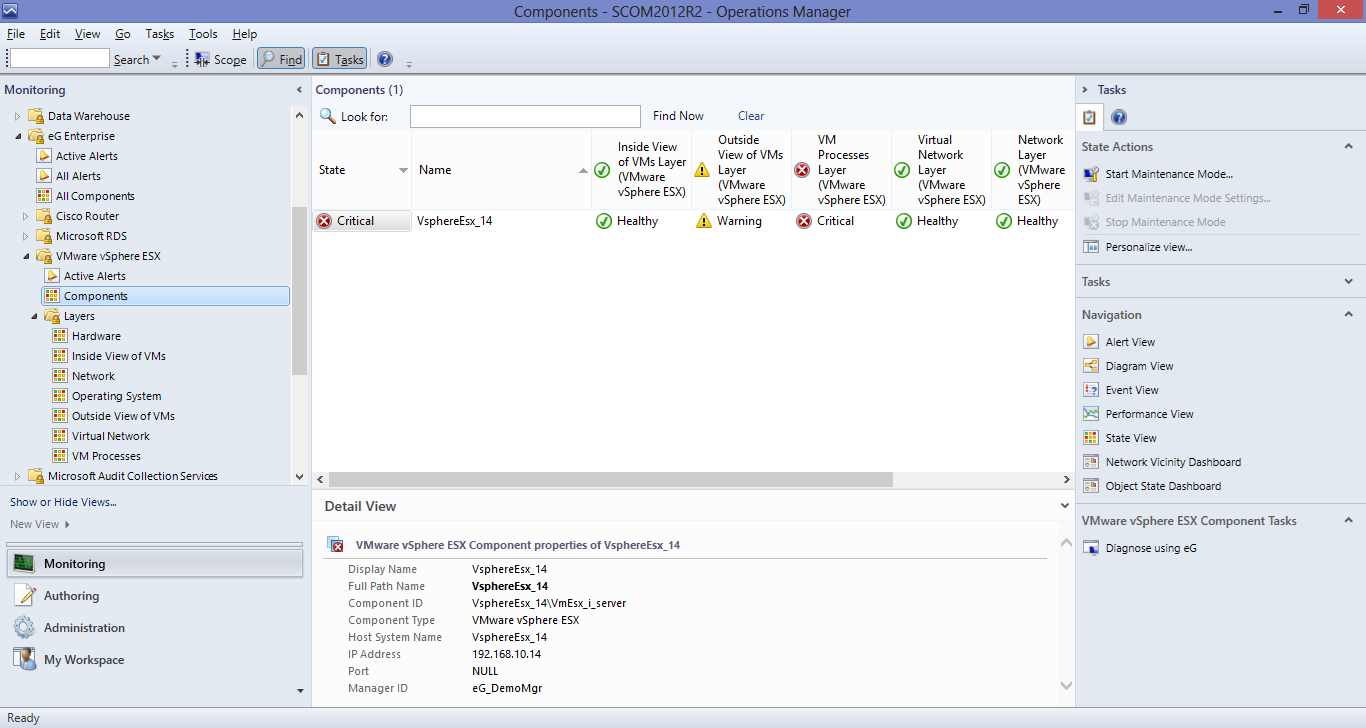Viewport: 1366px width, 728px height.
Task: Expand Microsoft Audit Collection Services node
Action: pyautogui.click(x=17, y=476)
